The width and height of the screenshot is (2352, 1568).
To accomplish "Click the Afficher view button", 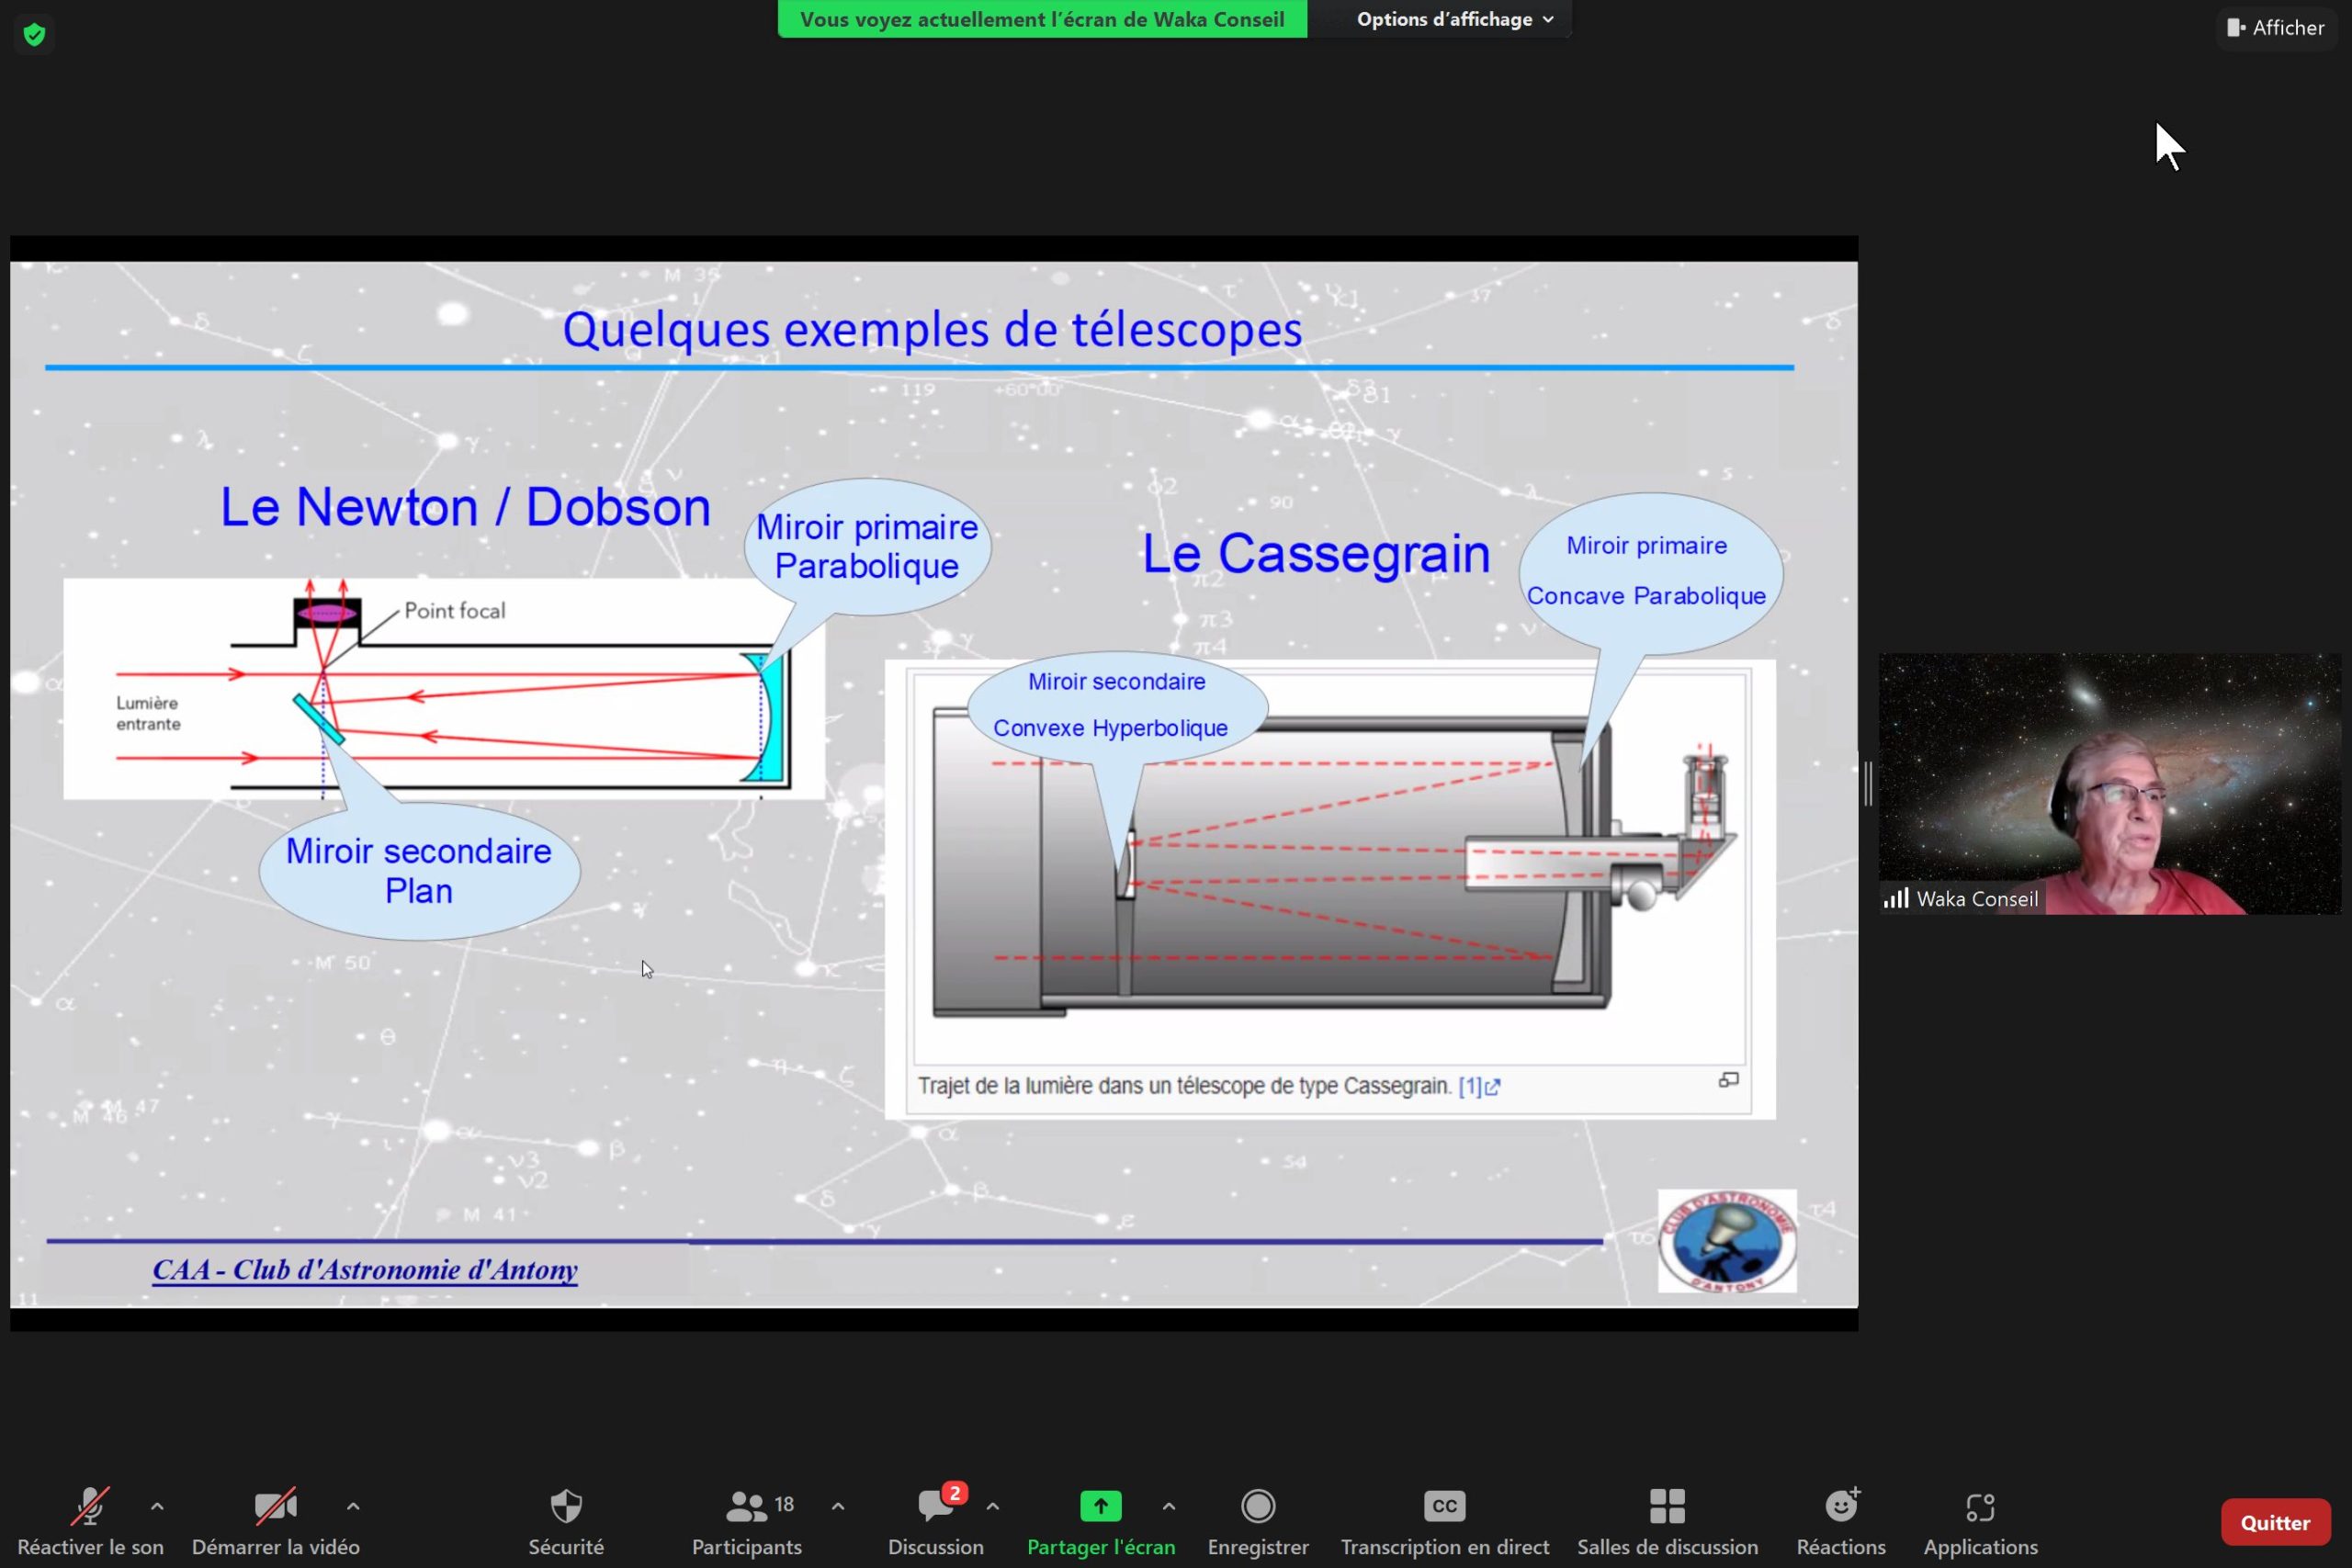I will pos(2276,28).
